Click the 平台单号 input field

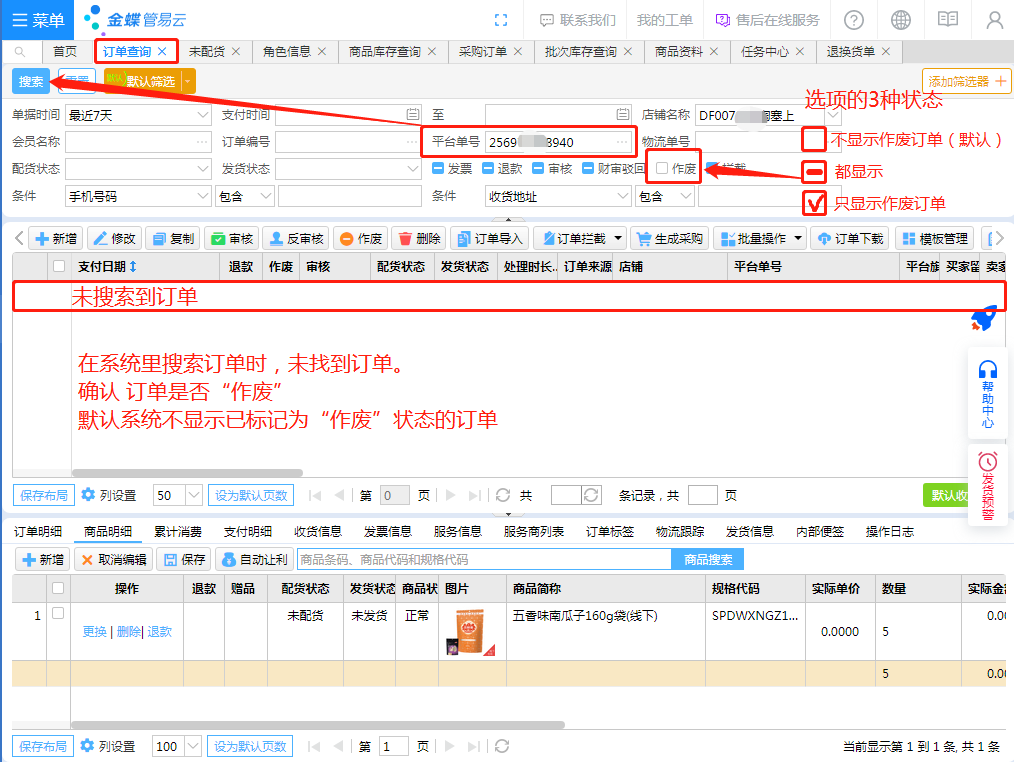tap(555, 142)
